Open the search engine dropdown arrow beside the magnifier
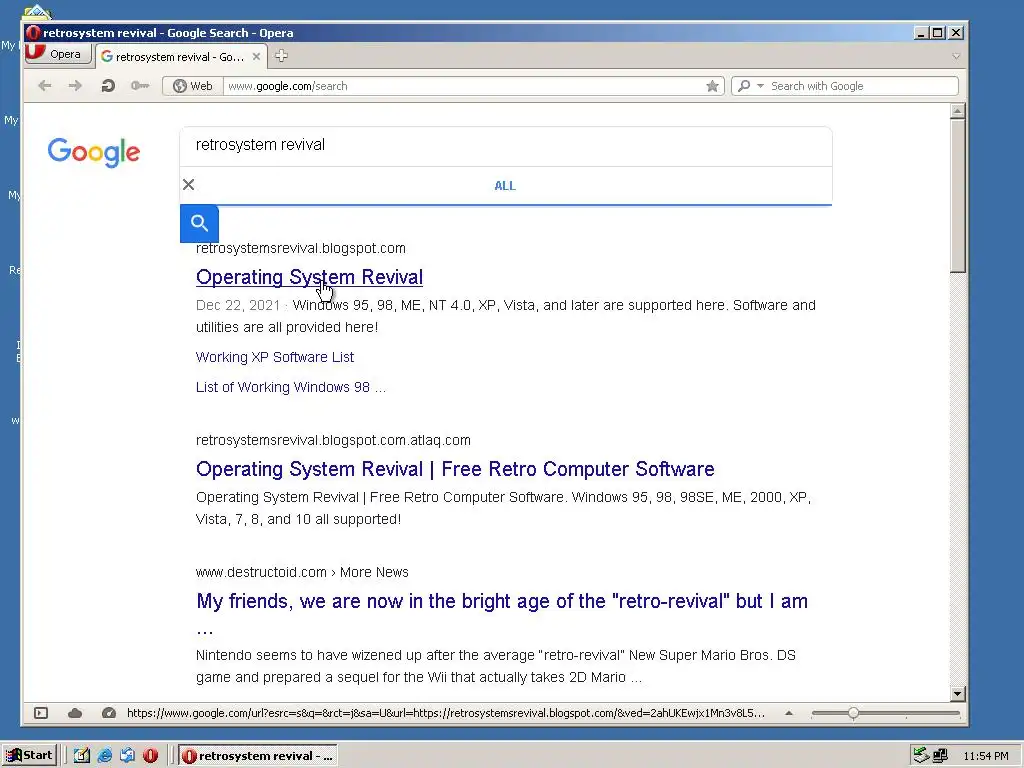The width and height of the screenshot is (1024, 768). coord(760,86)
